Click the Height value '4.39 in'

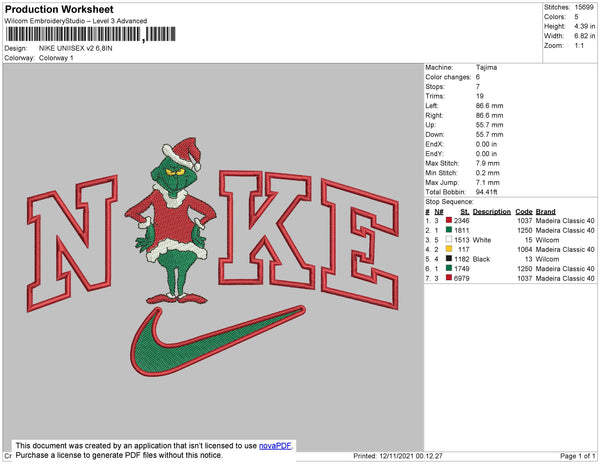point(585,26)
